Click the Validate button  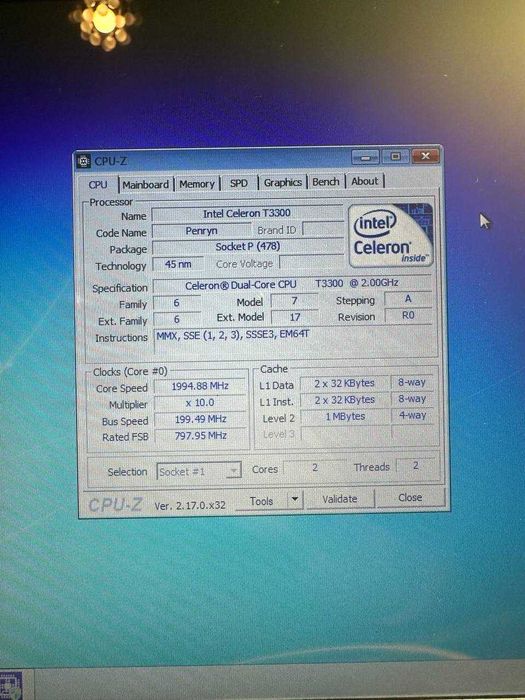[x=340, y=499]
